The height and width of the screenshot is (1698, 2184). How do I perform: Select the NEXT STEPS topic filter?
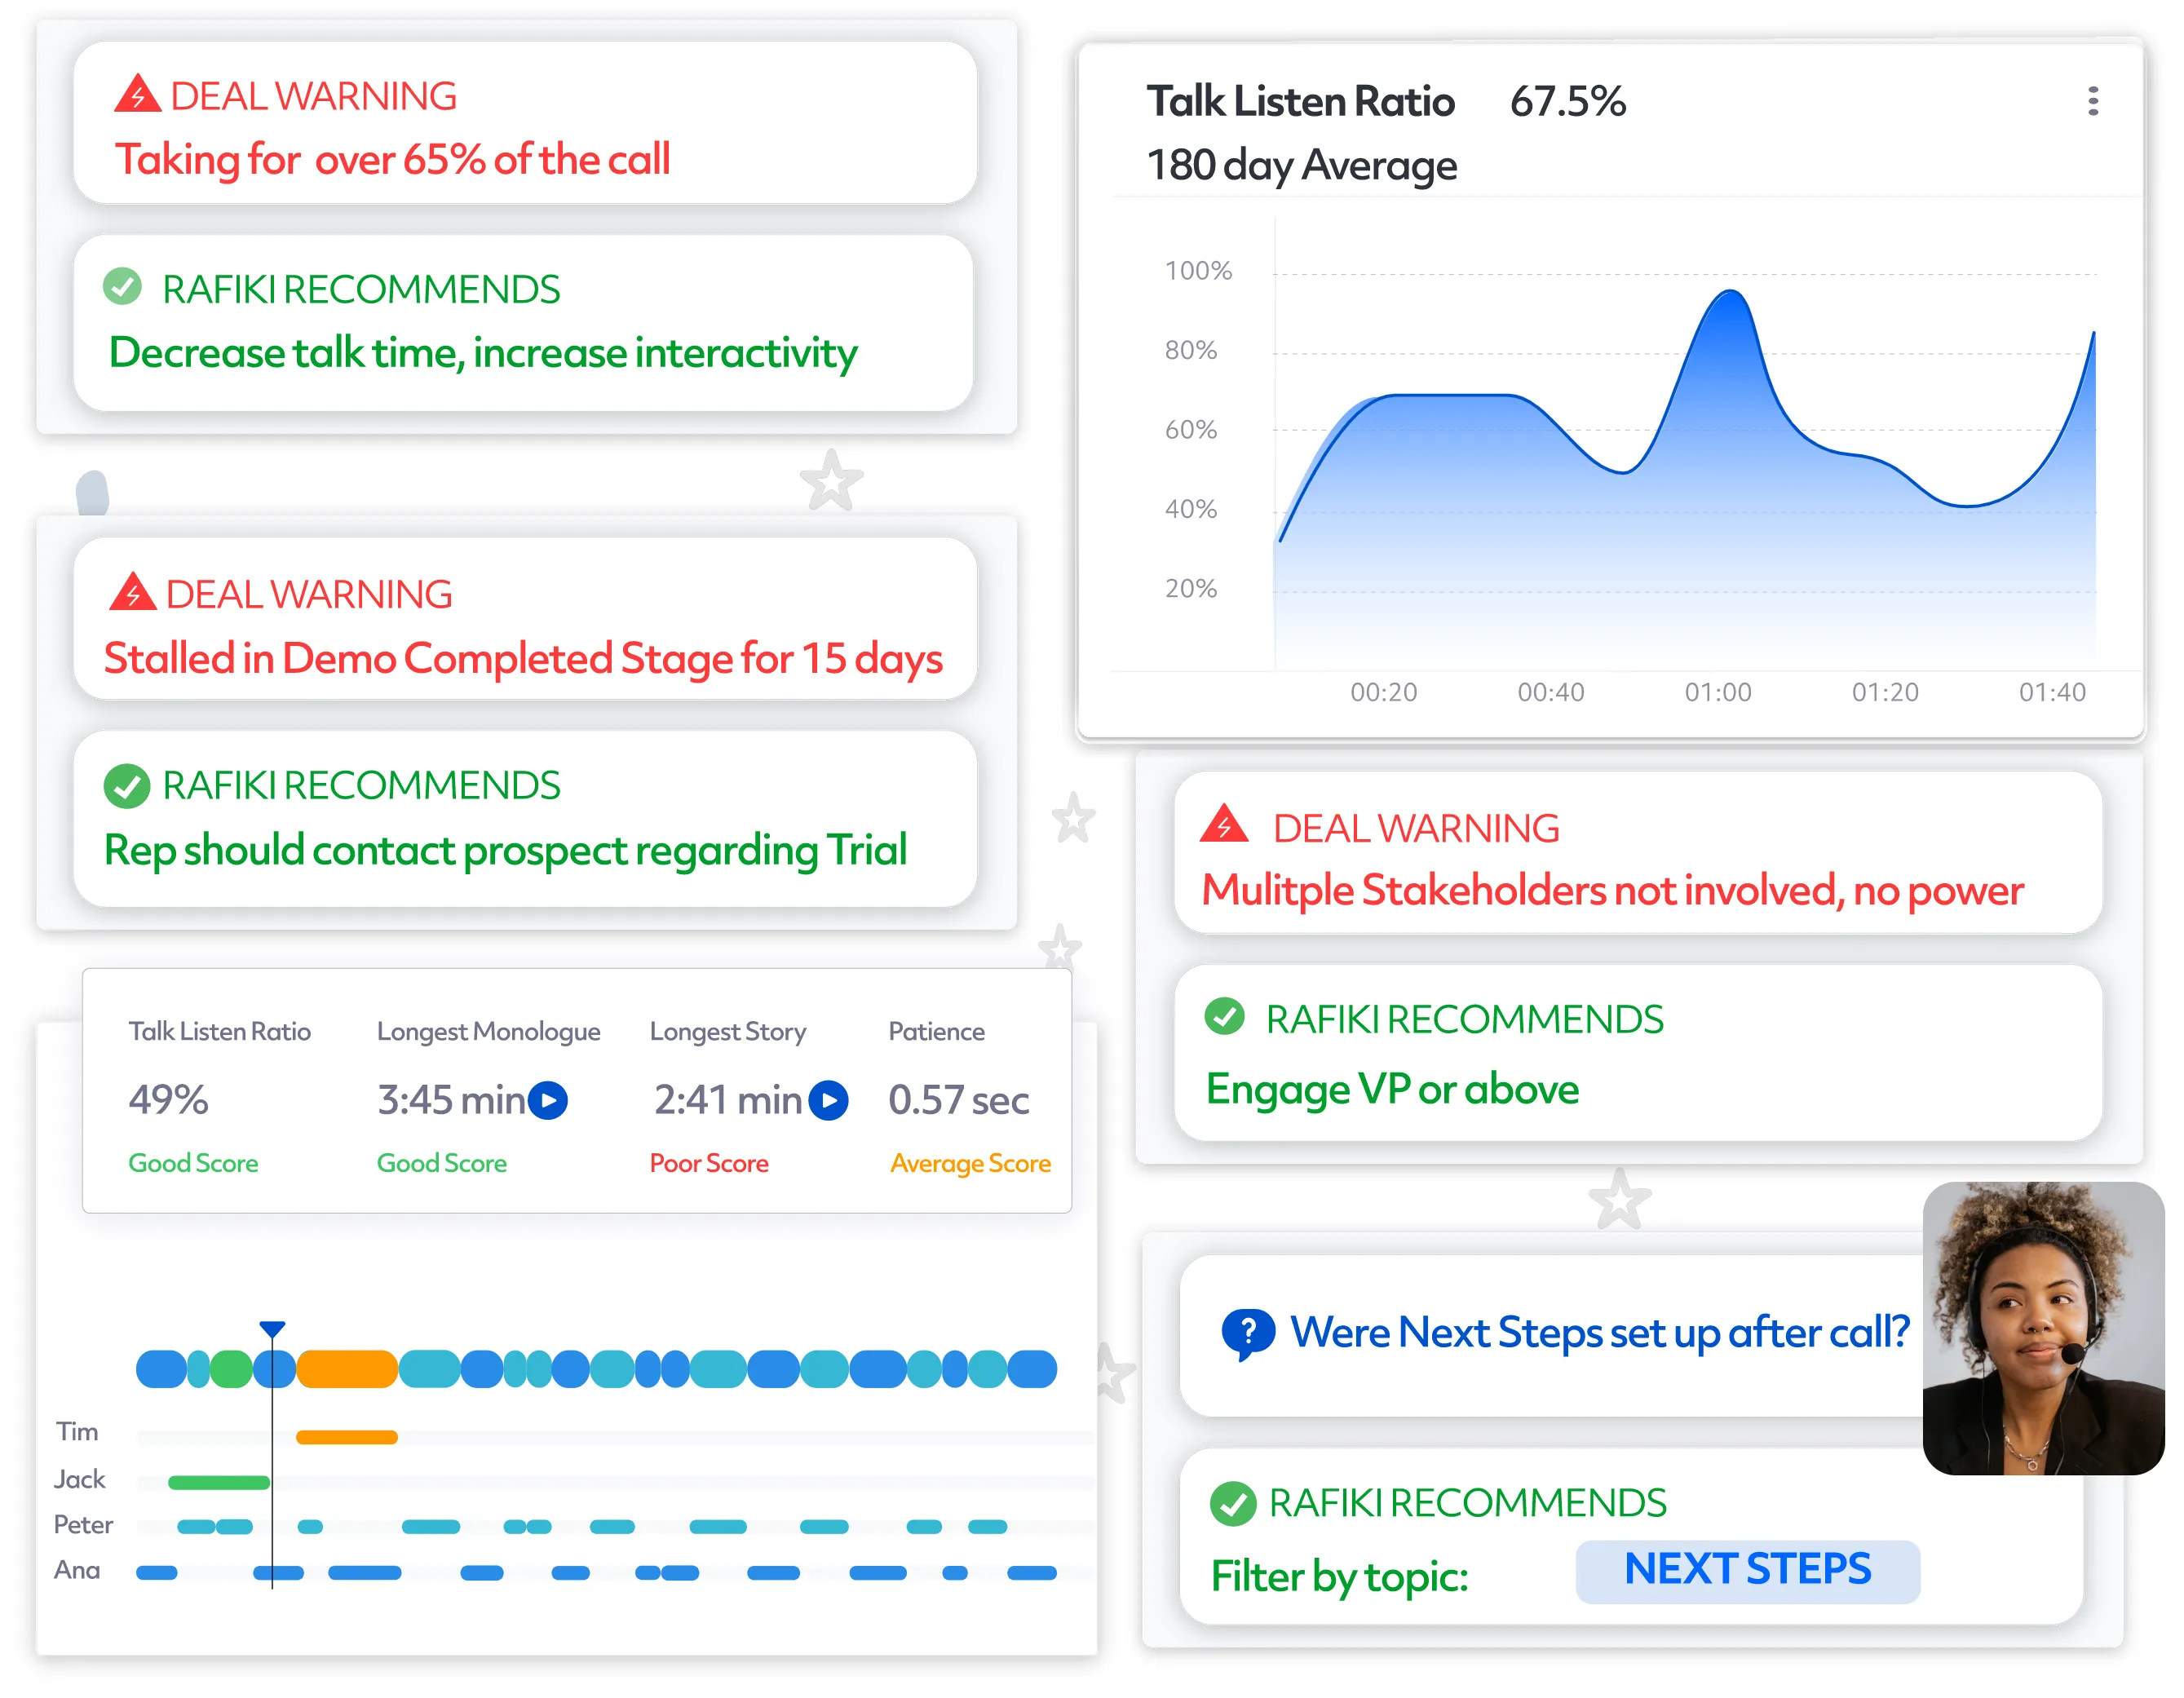(x=1747, y=1571)
